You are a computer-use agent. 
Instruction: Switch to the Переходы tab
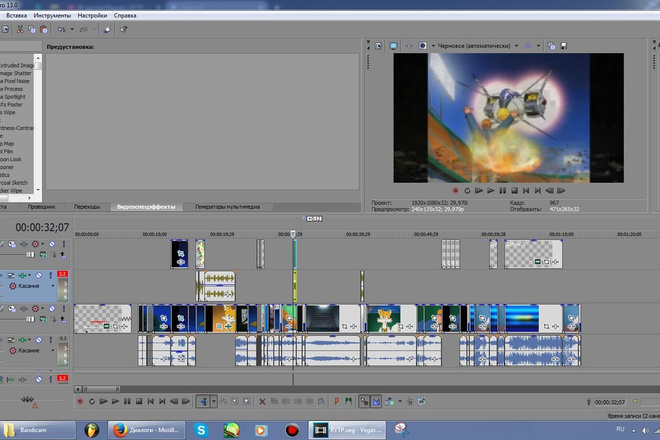click(x=87, y=207)
